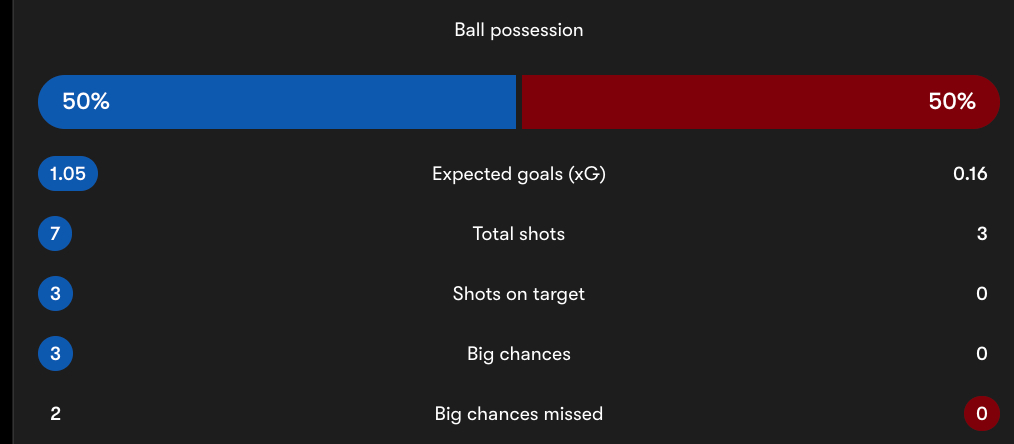Image resolution: width=1014 pixels, height=444 pixels.
Task: Open the Big chances missed stat label
Action: (x=518, y=414)
